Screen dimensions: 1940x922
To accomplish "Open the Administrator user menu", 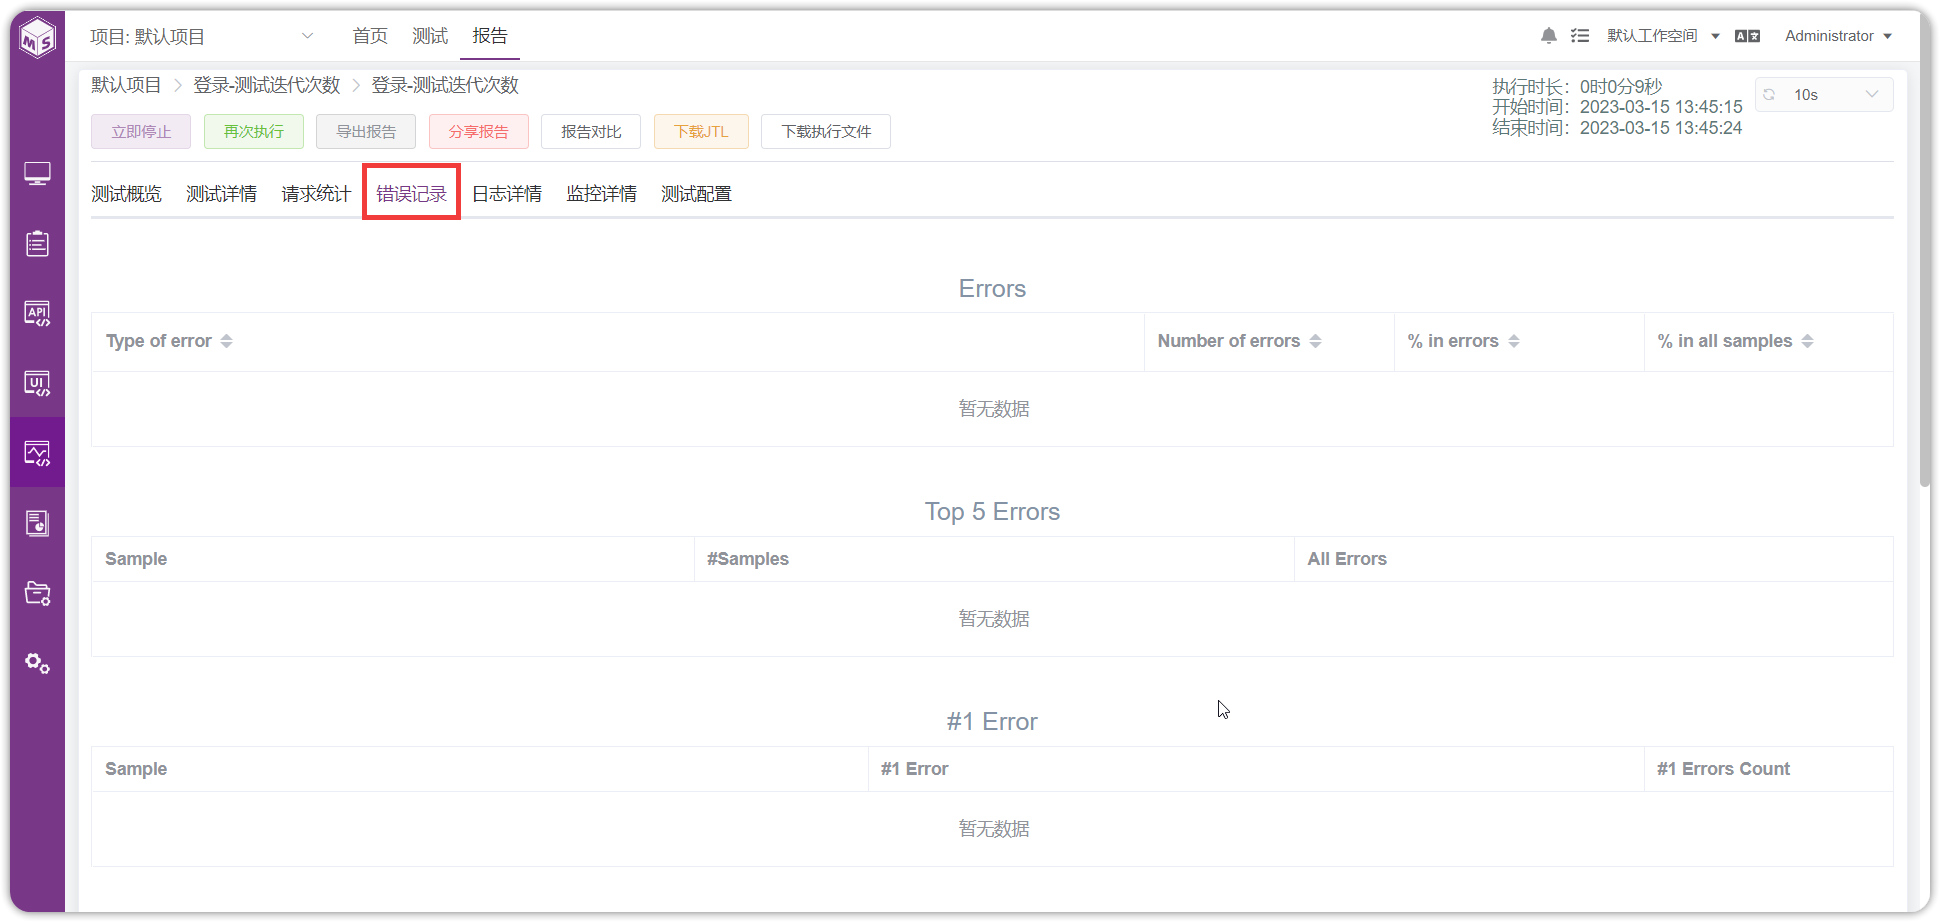I will [x=1838, y=36].
